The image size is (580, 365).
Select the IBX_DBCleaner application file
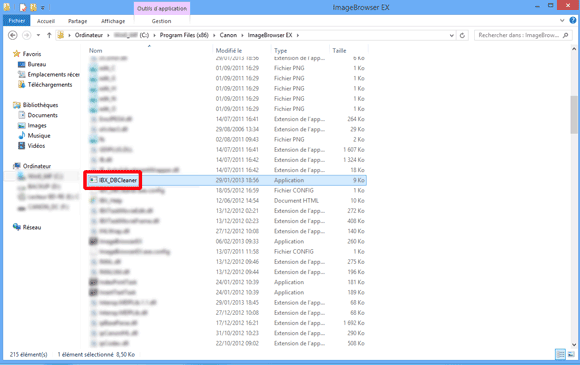[227, 180]
